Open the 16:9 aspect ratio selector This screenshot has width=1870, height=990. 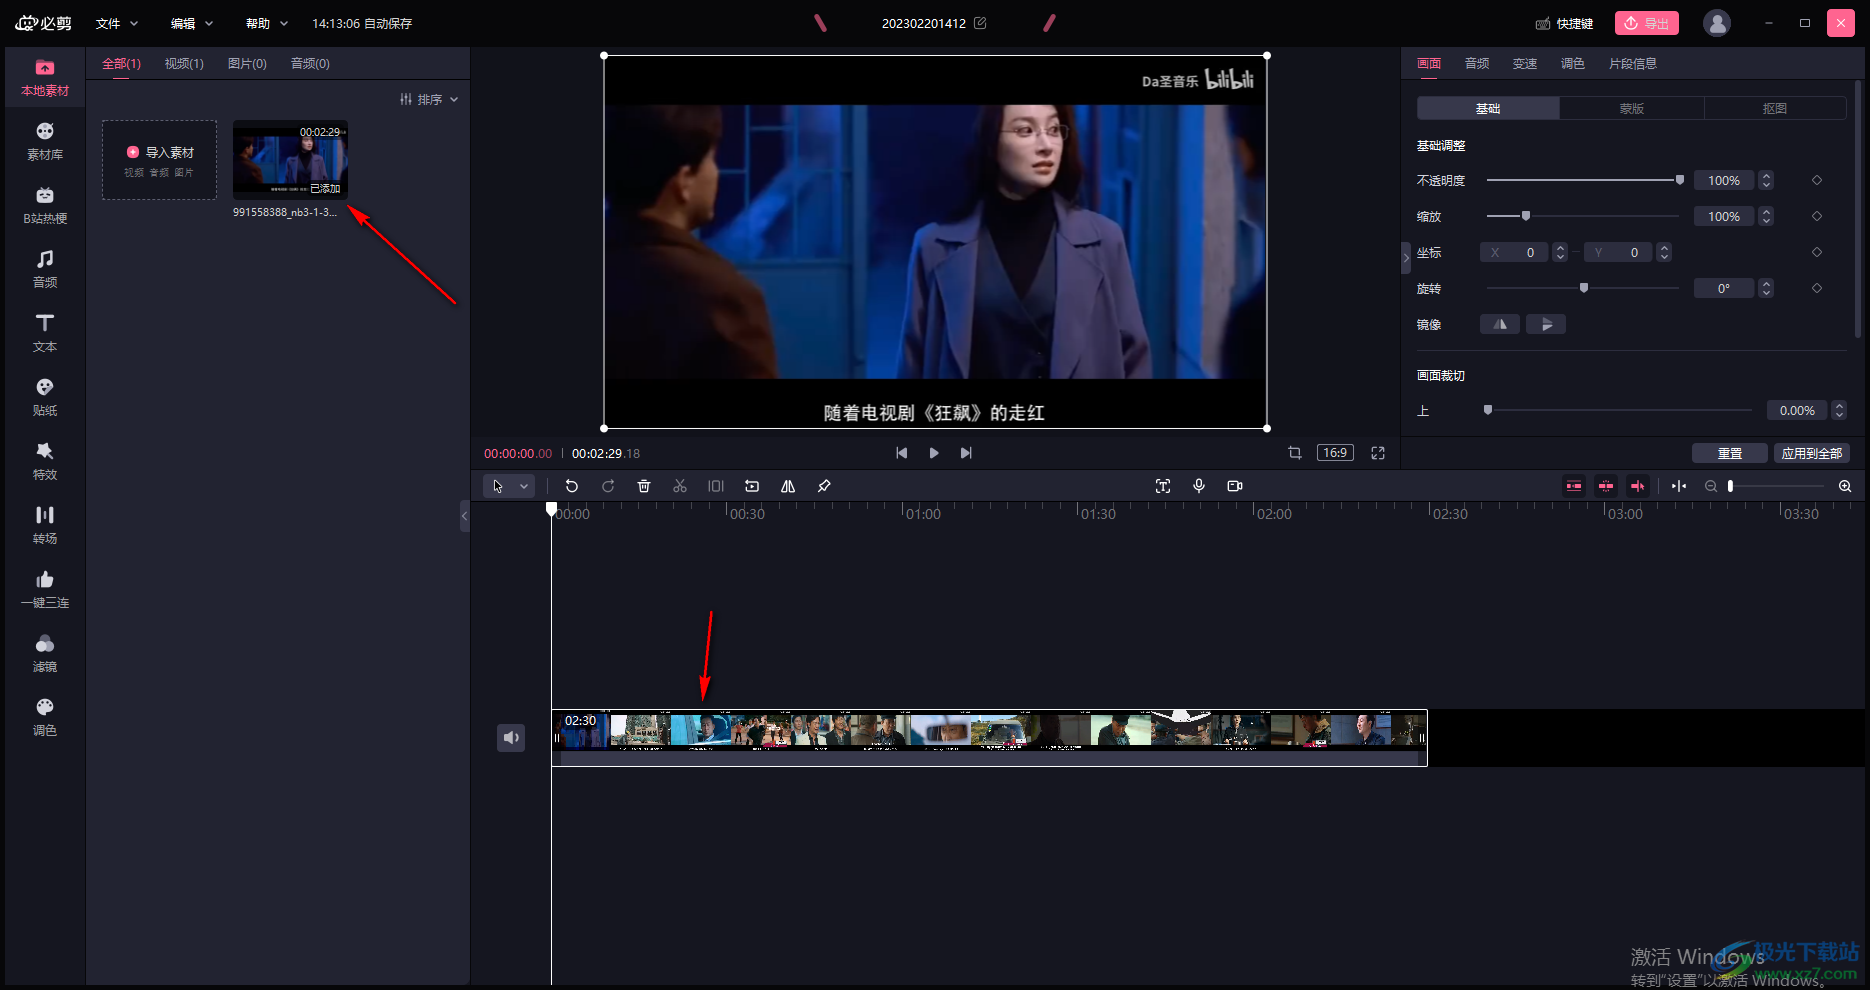pyautogui.click(x=1335, y=453)
